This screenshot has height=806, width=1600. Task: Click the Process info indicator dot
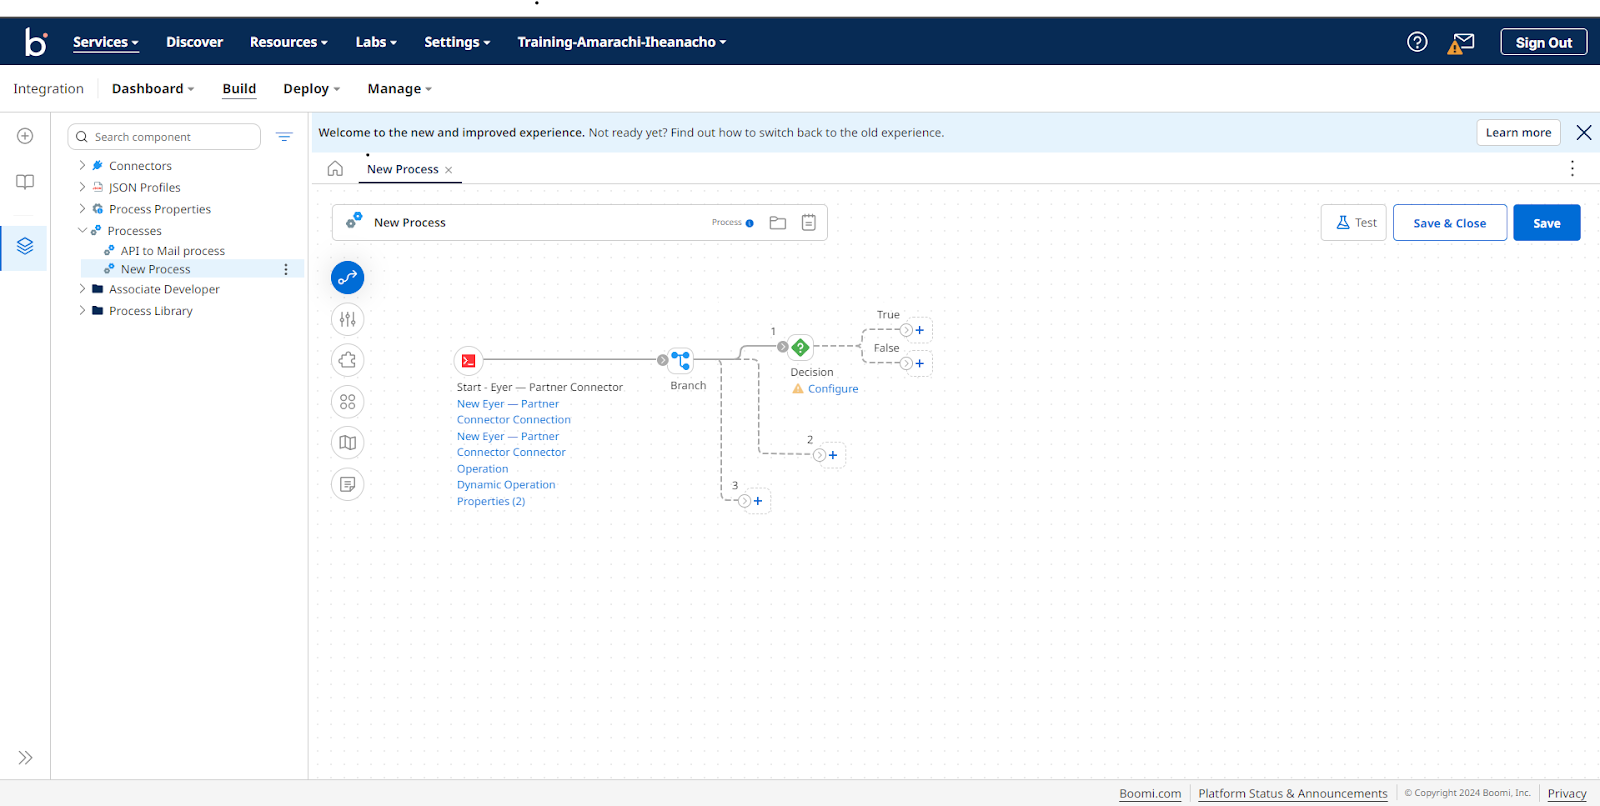click(x=750, y=223)
